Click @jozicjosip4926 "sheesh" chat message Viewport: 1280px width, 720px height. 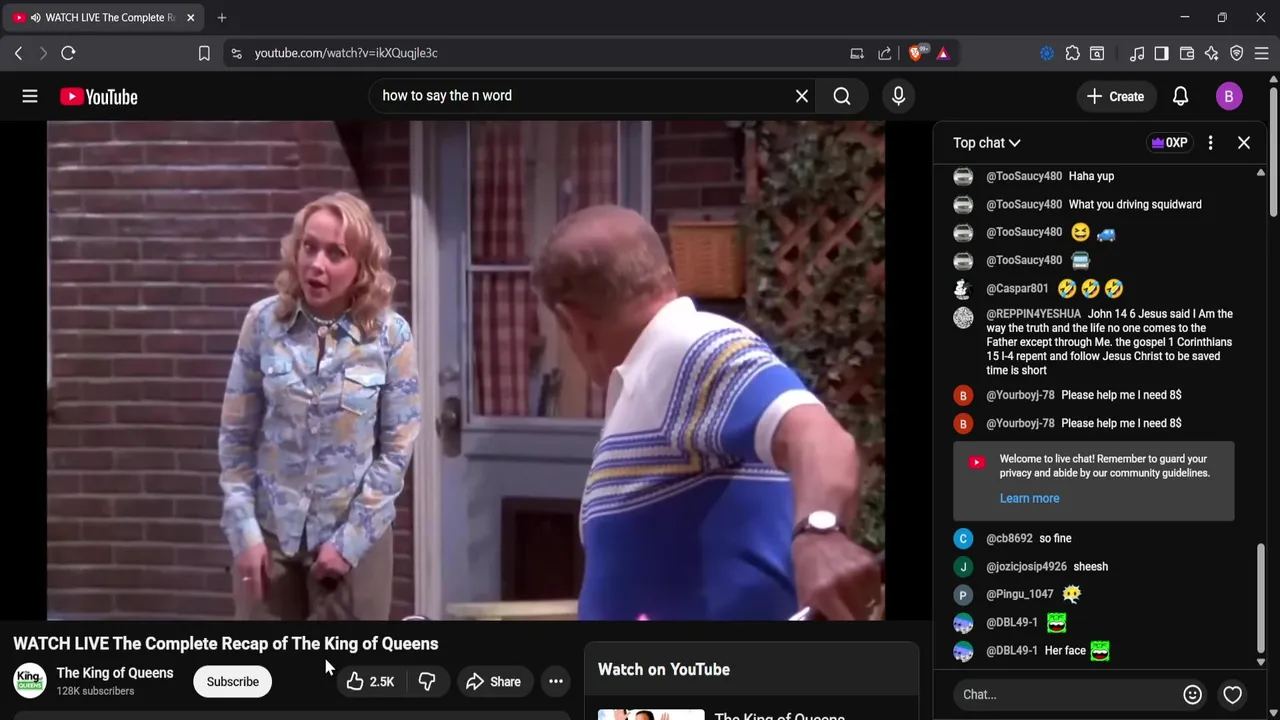[1090, 566]
